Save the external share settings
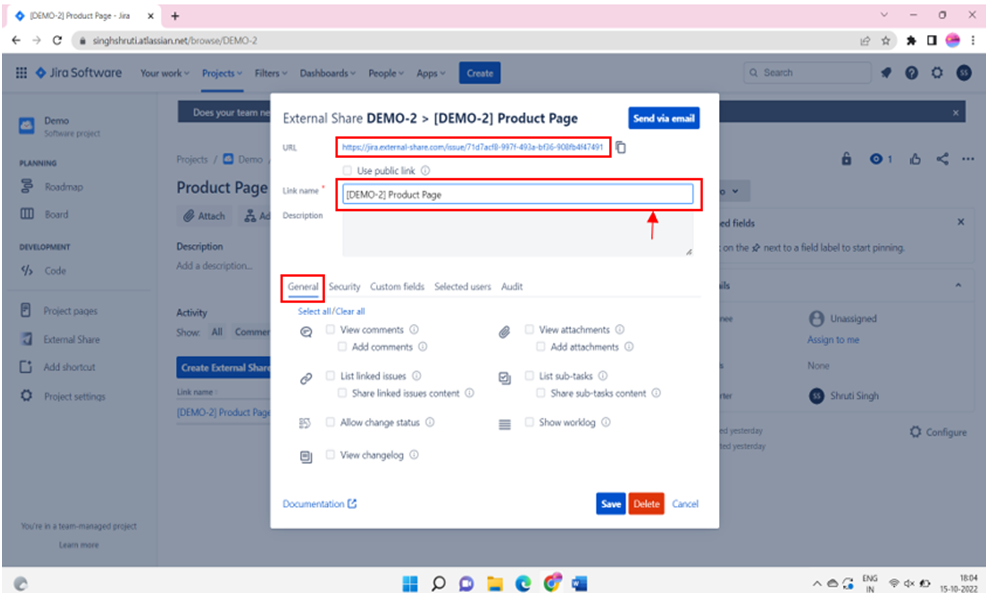 tap(611, 504)
